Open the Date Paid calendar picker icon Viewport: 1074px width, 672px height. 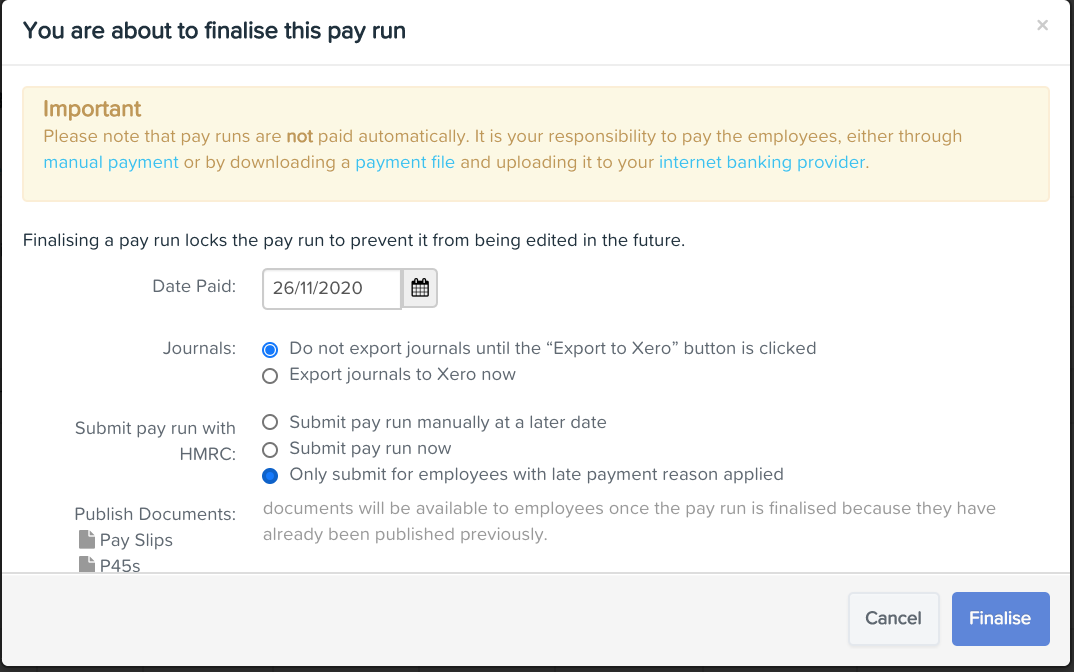pos(420,288)
